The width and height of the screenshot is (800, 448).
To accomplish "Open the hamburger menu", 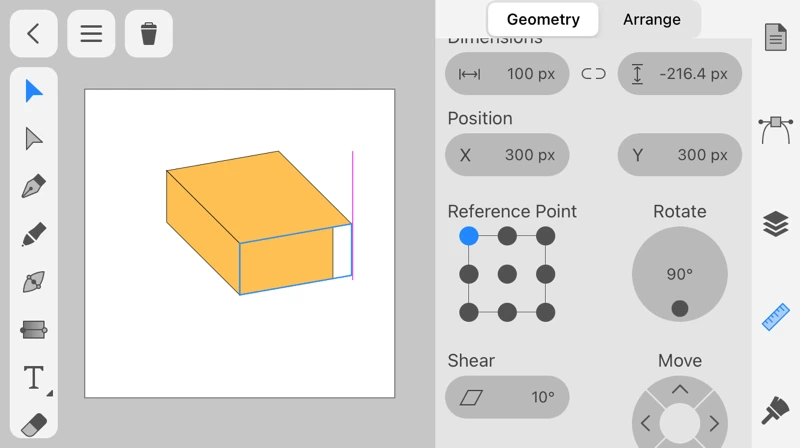I will point(91,34).
